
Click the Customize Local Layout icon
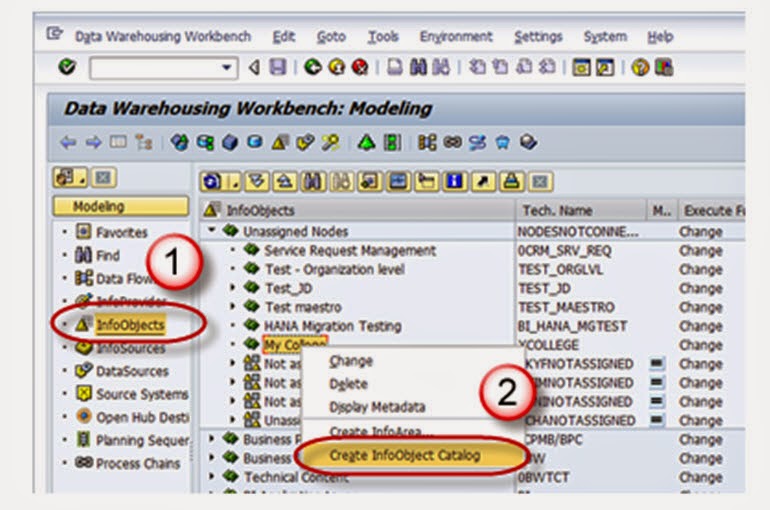(x=663, y=67)
